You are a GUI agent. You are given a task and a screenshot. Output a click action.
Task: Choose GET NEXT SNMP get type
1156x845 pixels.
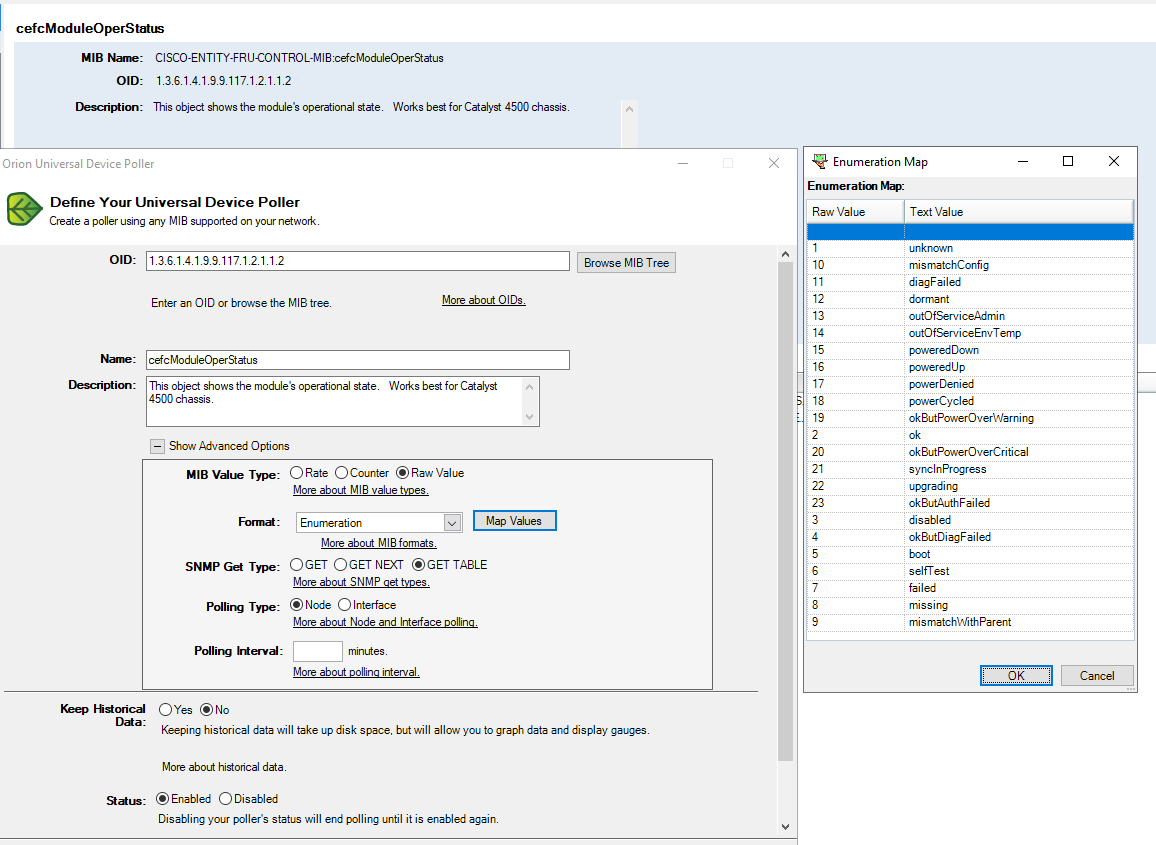click(x=341, y=565)
